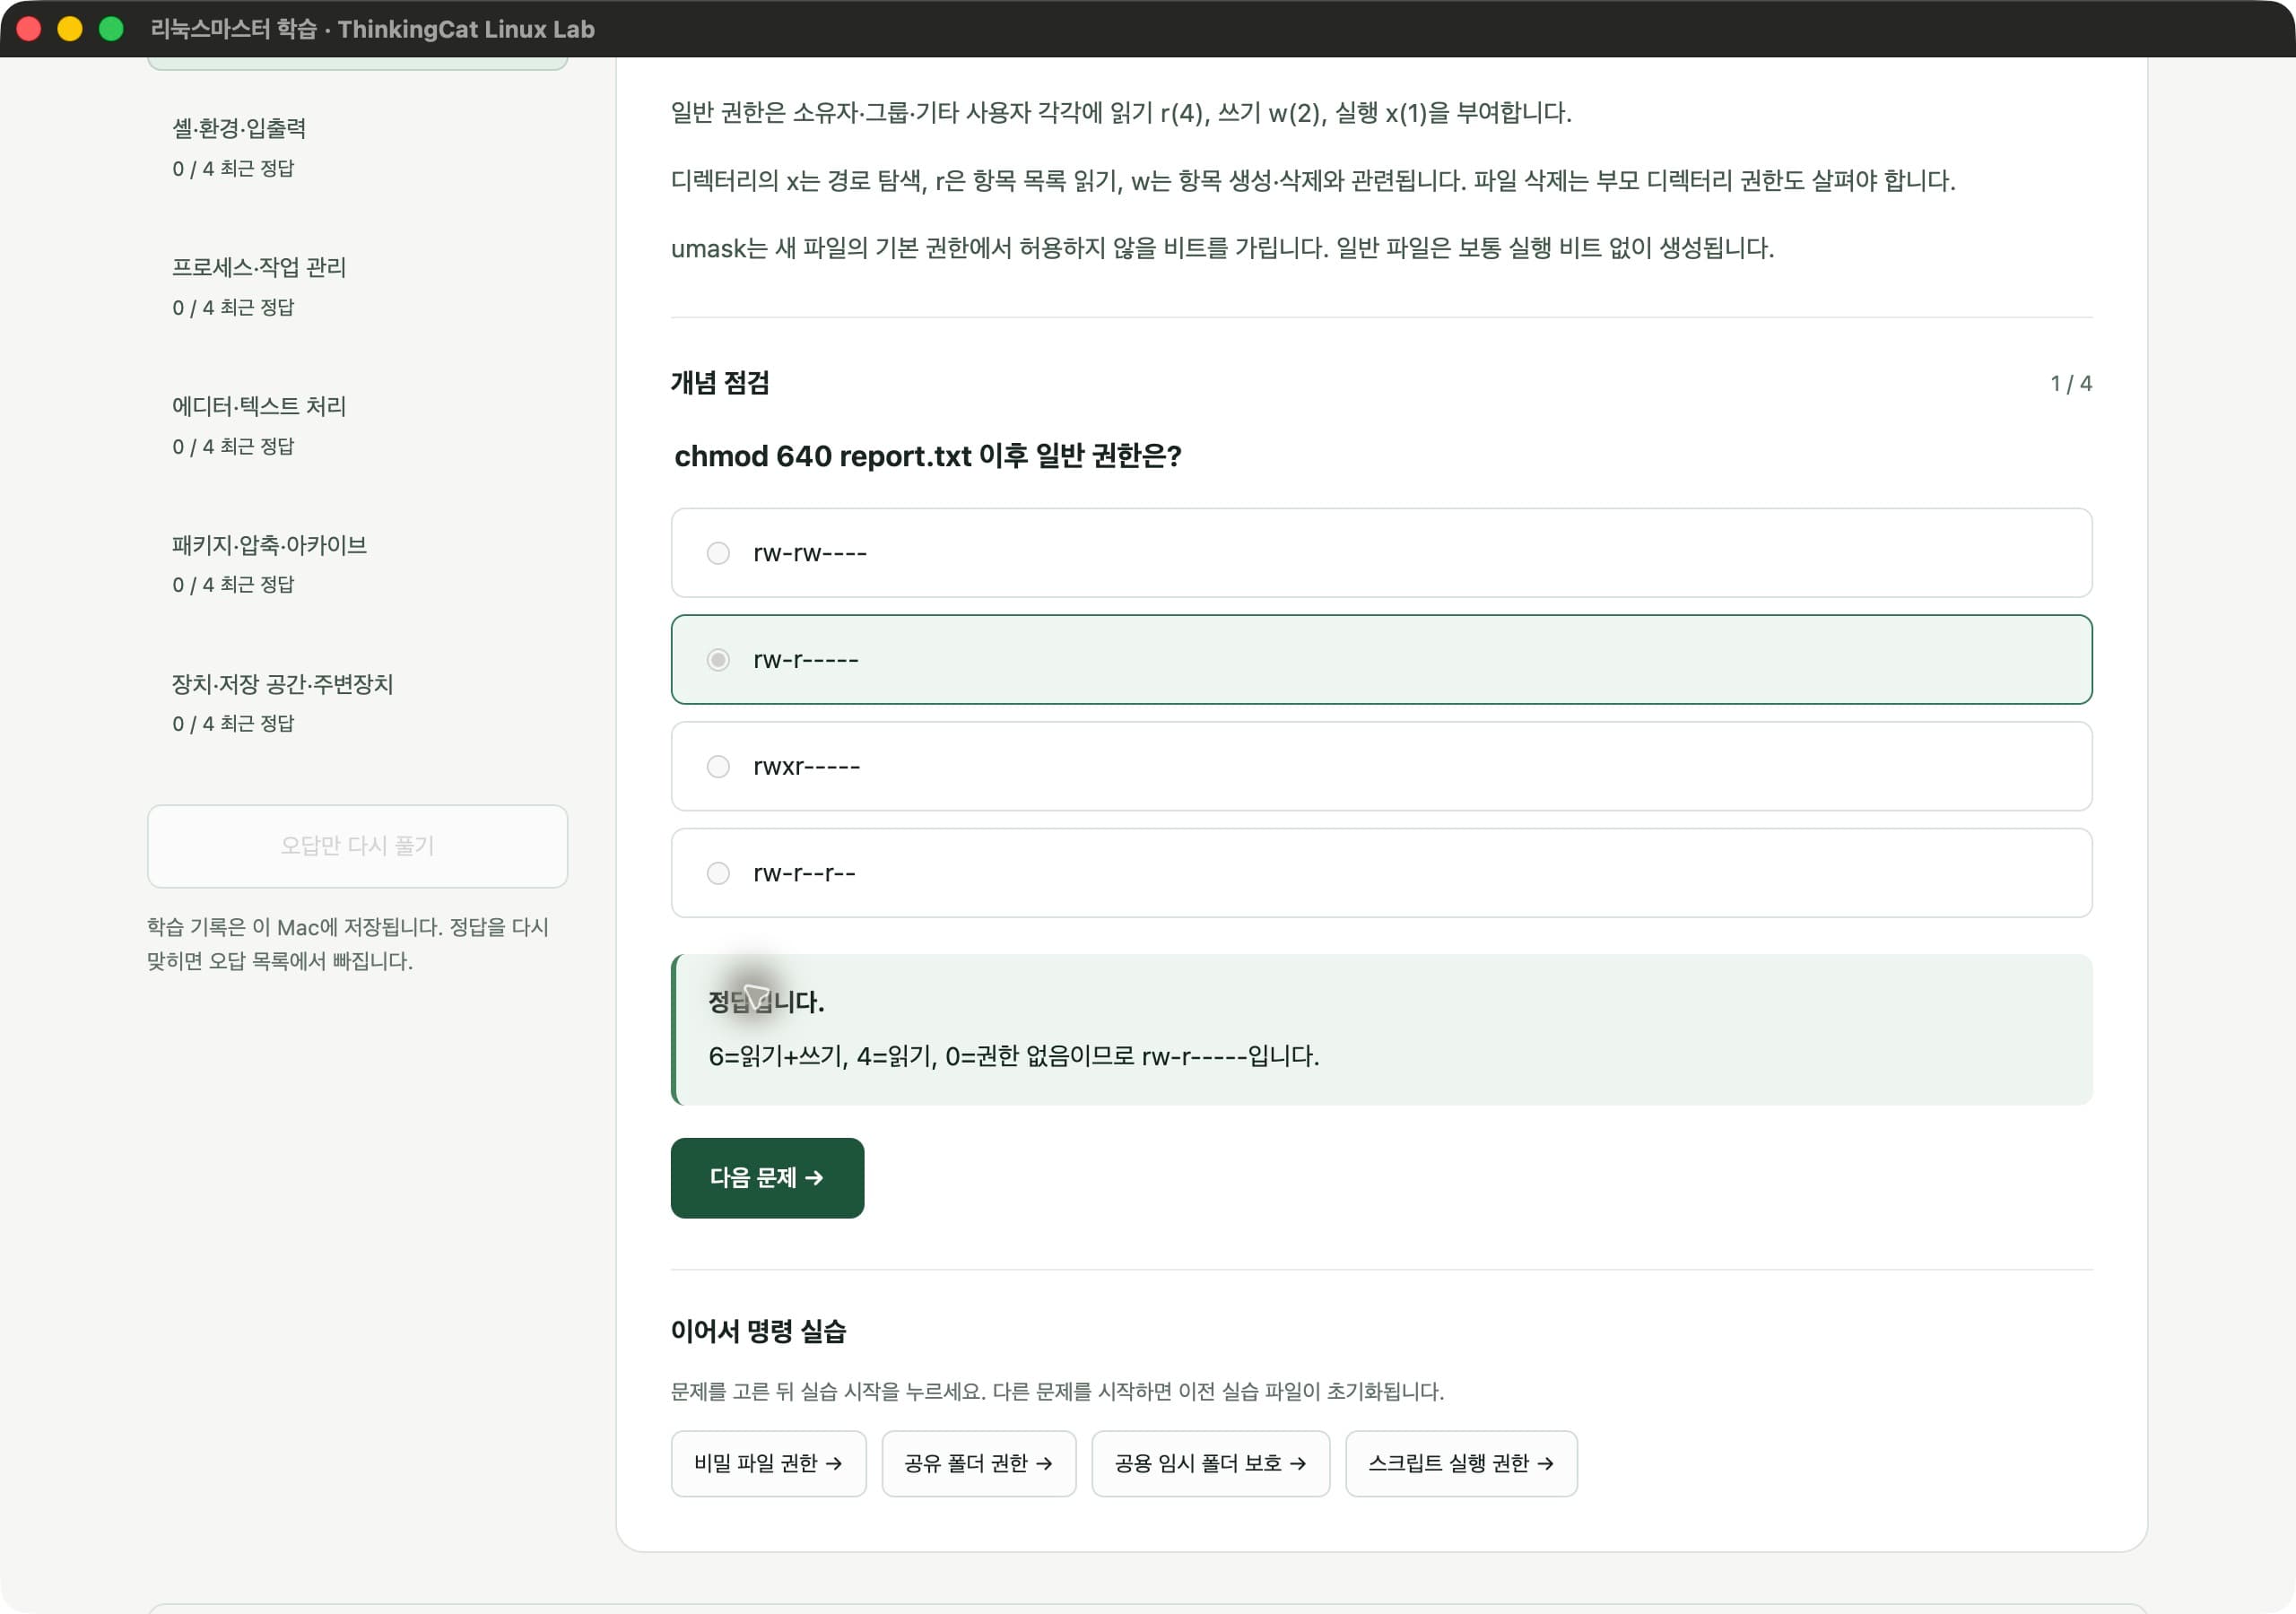Start the 공유 폴더 권한 practice

[978, 1463]
